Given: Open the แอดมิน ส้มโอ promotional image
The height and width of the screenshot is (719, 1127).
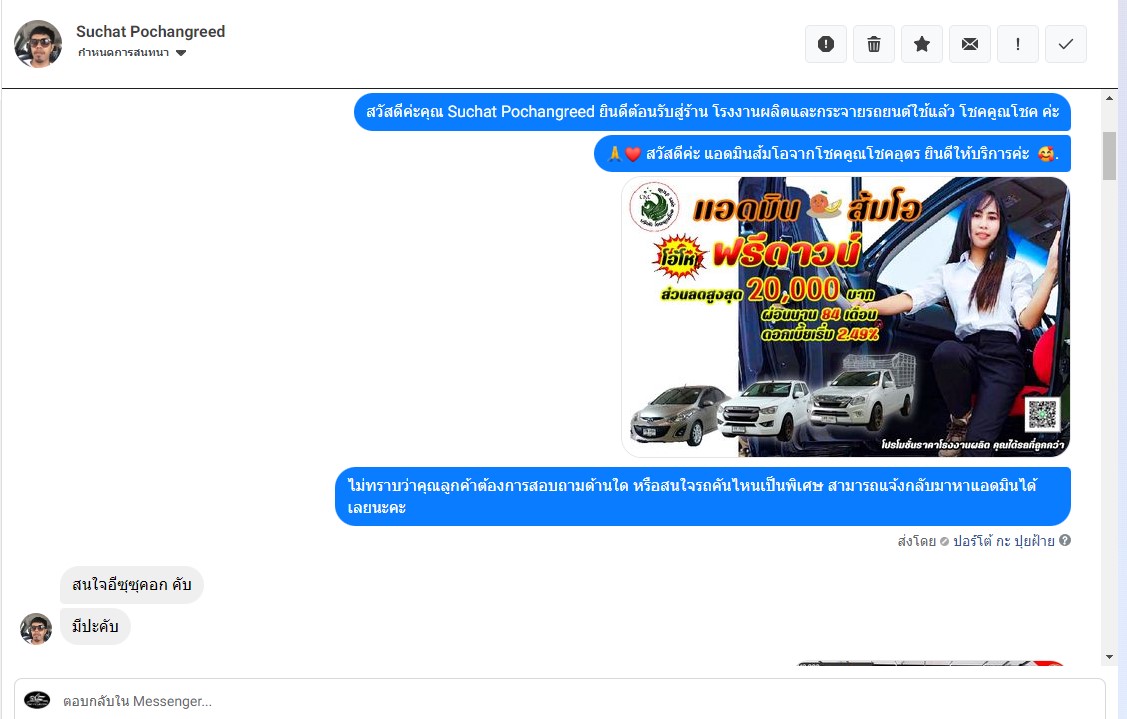Looking at the screenshot, I should coord(846,317).
